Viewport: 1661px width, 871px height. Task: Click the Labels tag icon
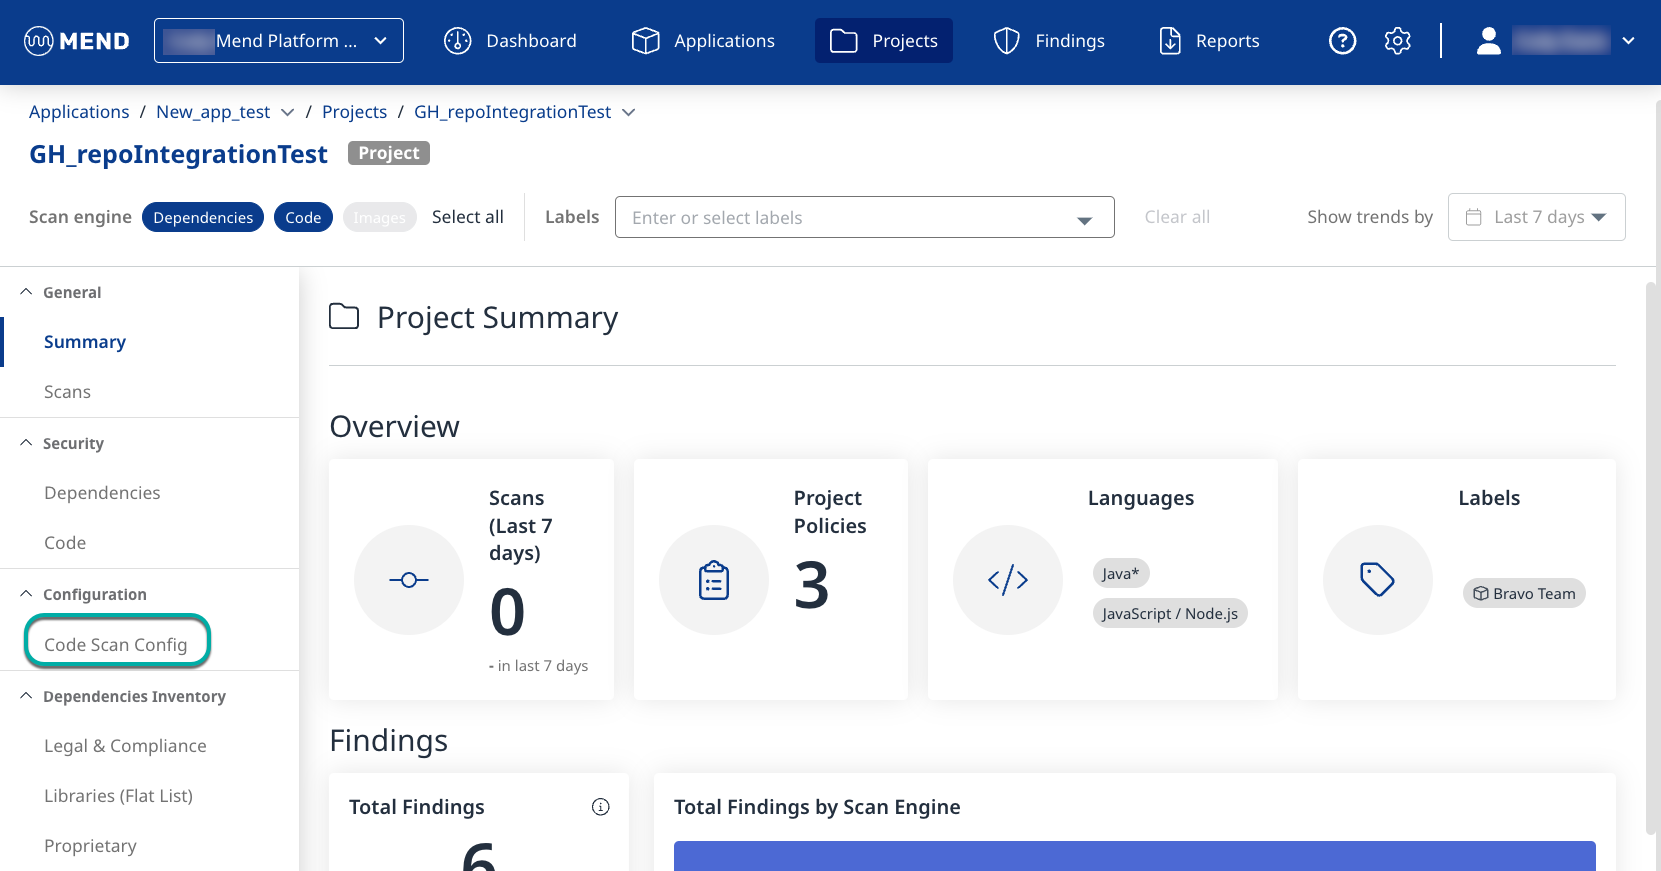[1377, 580]
